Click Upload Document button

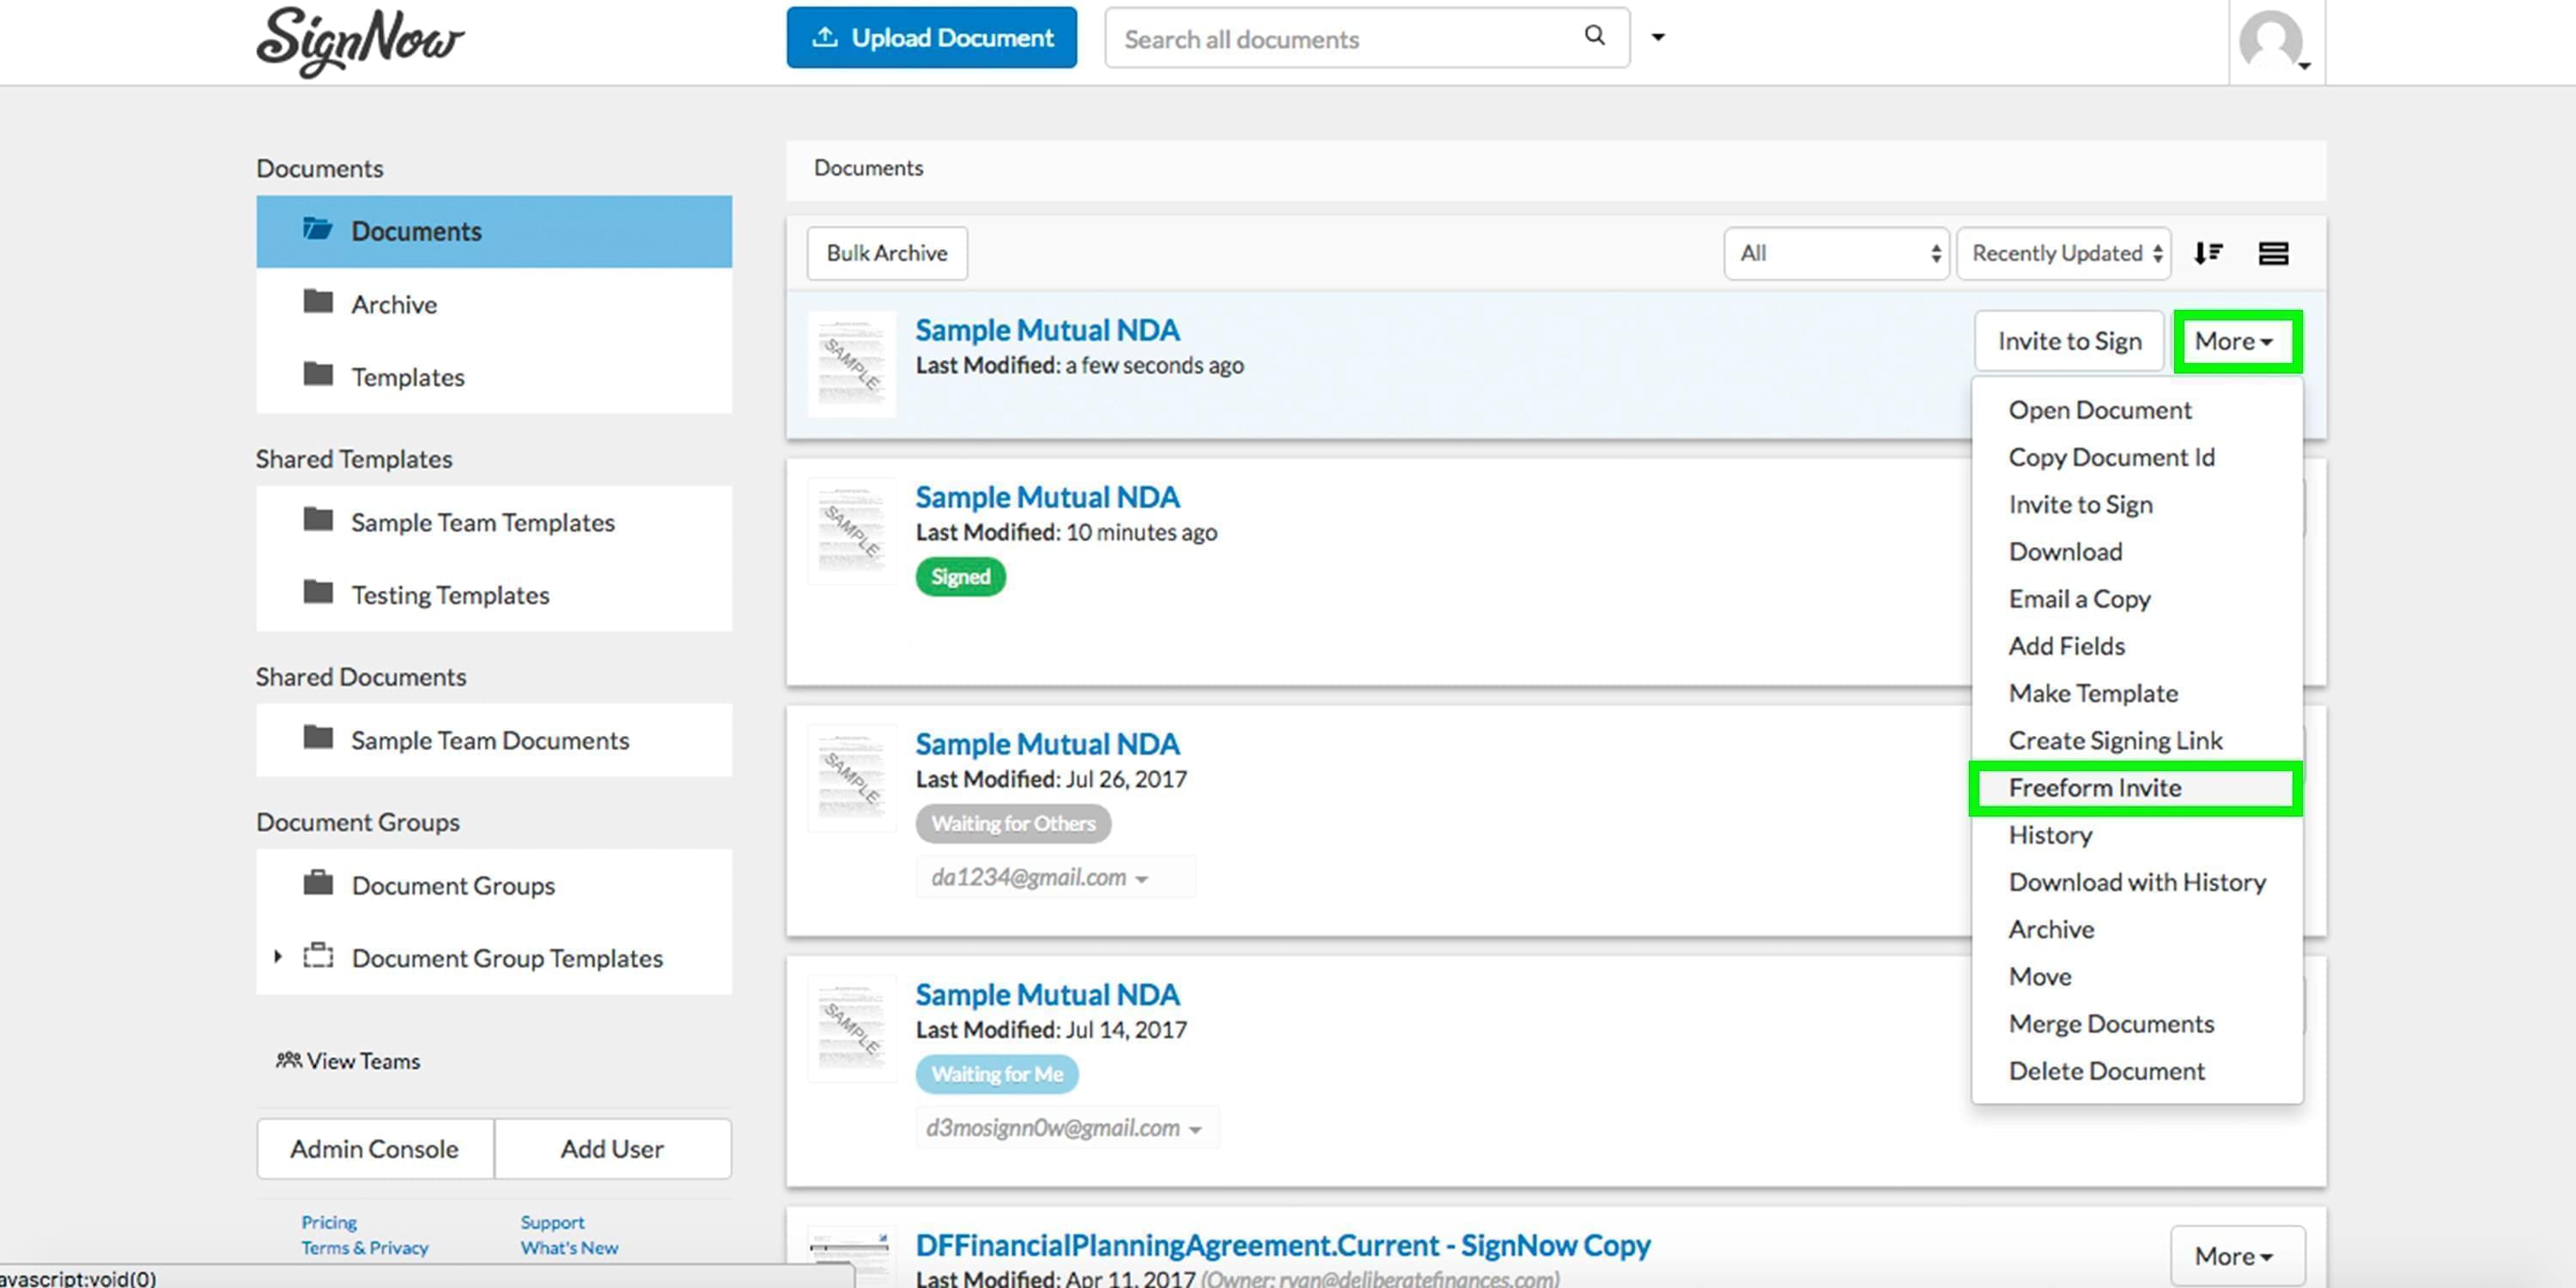pos(931,38)
